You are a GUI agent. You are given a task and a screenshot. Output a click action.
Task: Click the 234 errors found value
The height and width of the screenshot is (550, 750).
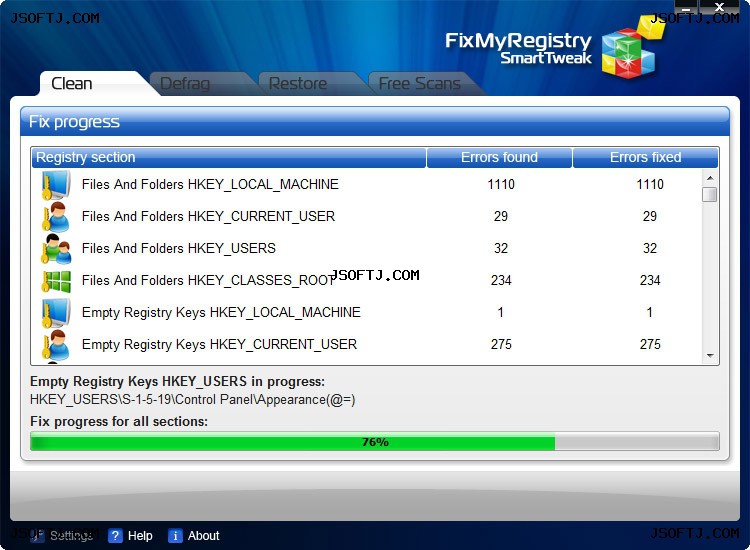point(501,281)
